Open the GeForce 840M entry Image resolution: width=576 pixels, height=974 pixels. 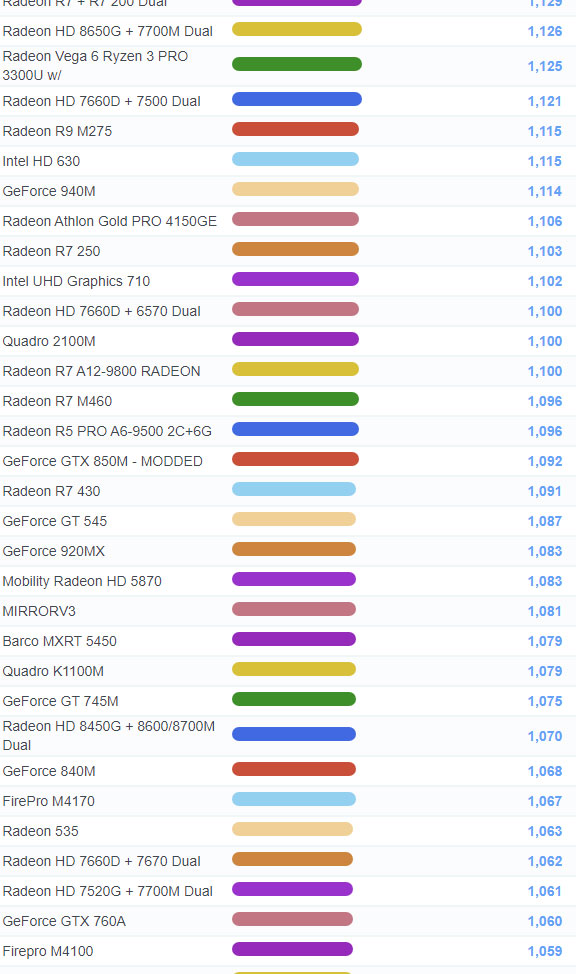pyautogui.click(x=49, y=771)
